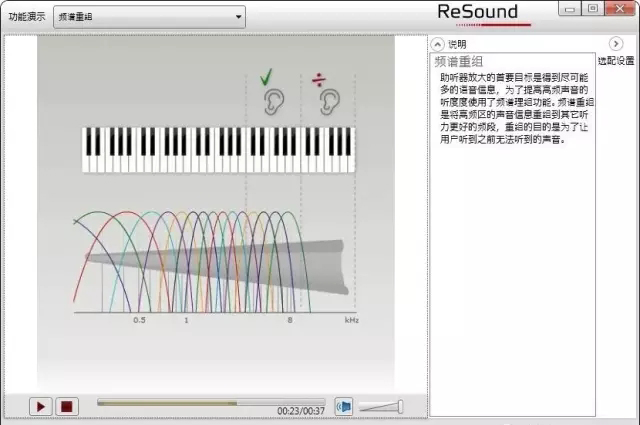Mute audio with the speaker icon
The width and height of the screenshot is (640, 425).
[x=344, y=406]
